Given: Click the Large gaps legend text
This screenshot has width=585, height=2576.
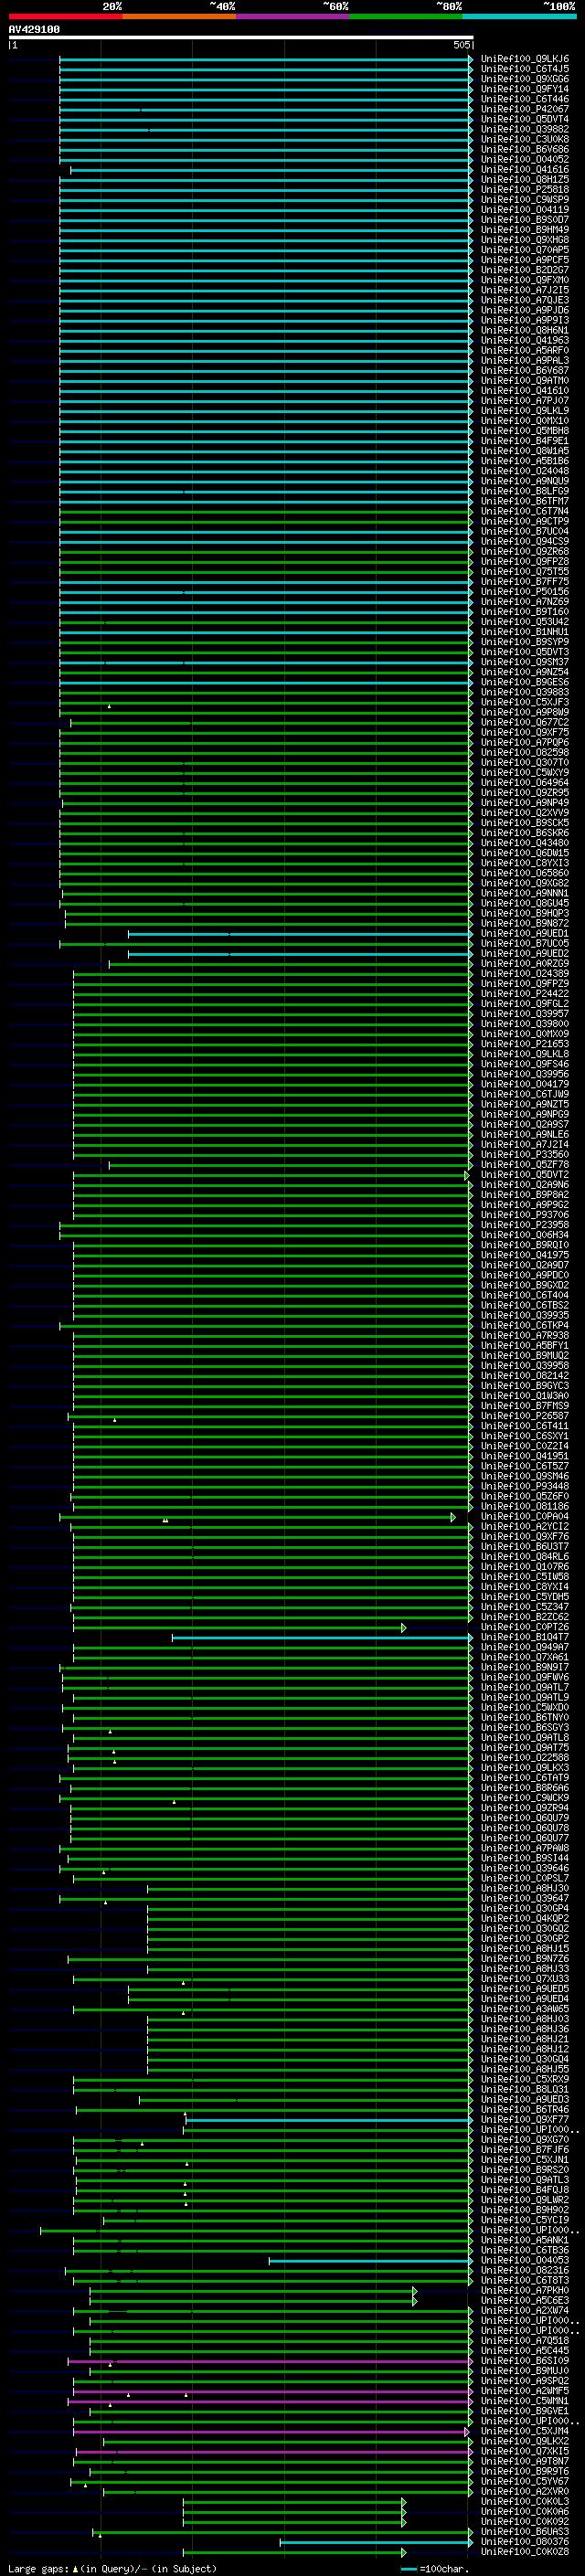Looking at the screenshot, I should (x=112, y=2568).
